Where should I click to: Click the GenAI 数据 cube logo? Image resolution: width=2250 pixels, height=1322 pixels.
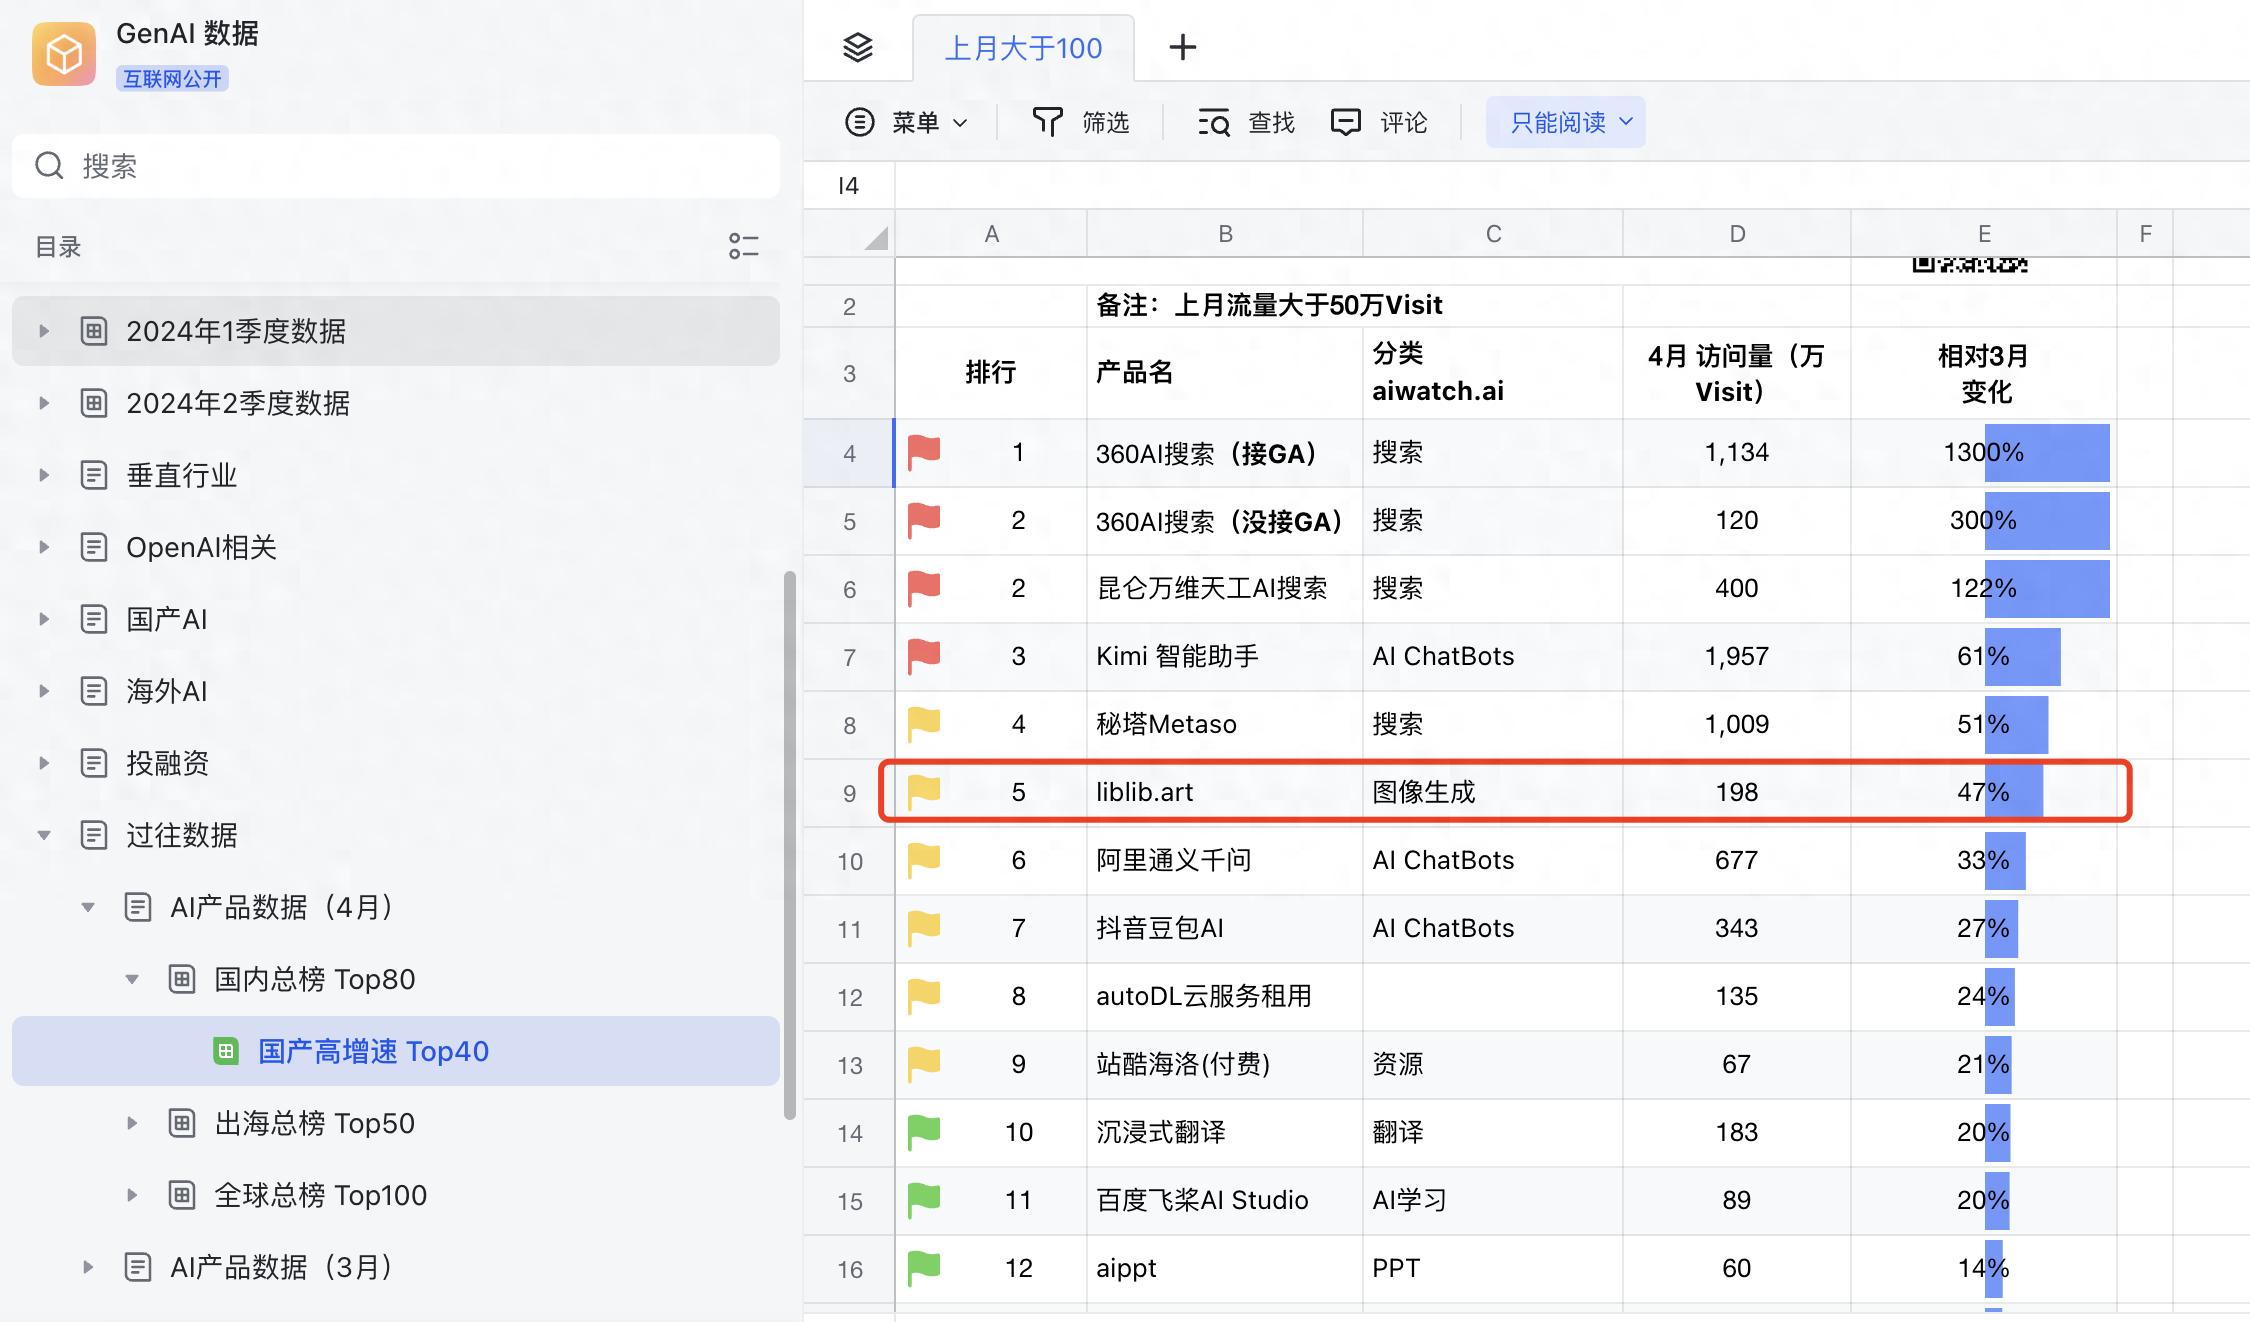tap(64, 54)
